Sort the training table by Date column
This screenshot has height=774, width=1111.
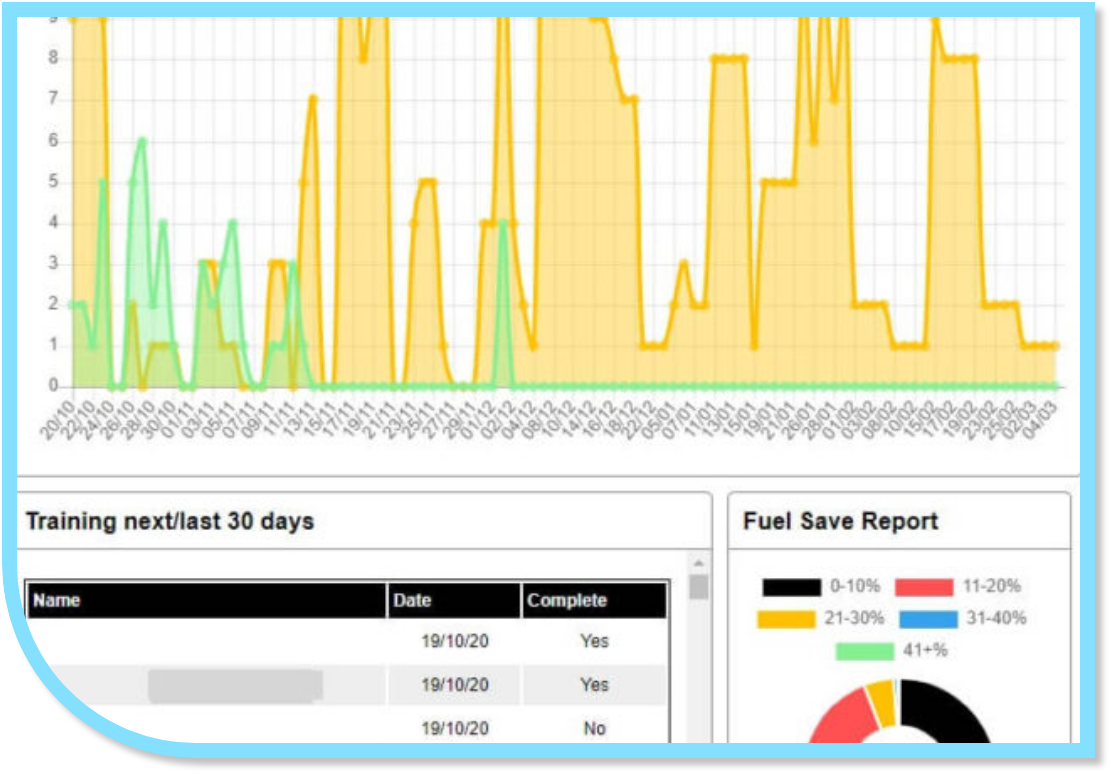(x=453, y=600)
